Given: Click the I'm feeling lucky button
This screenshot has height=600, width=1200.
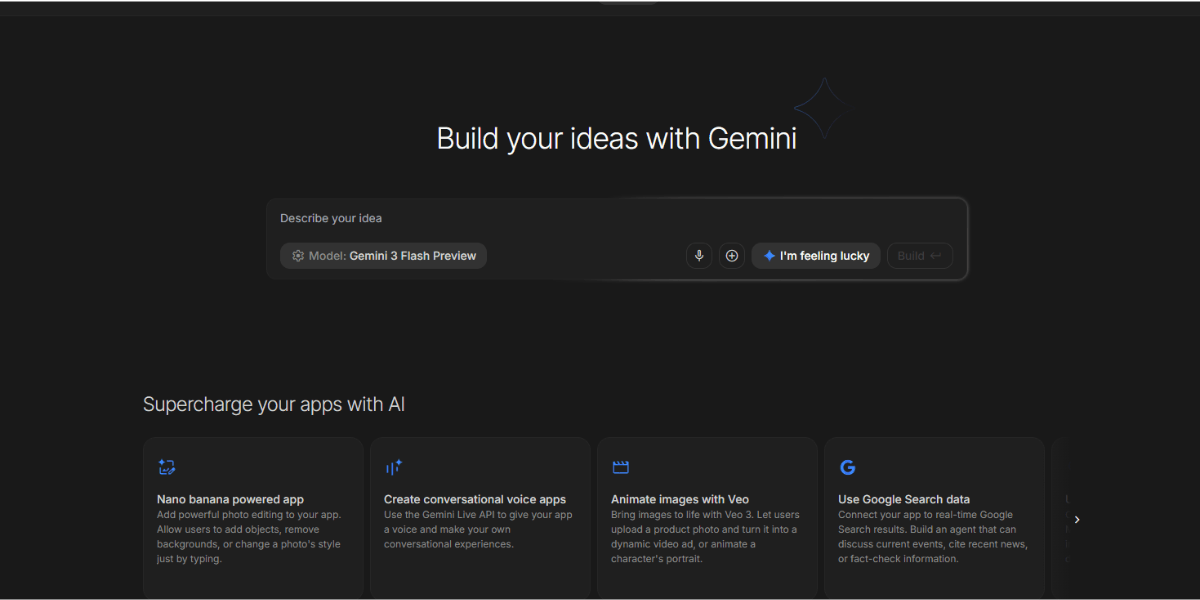Looking at the screenshot, I should [x=816, y=256].
